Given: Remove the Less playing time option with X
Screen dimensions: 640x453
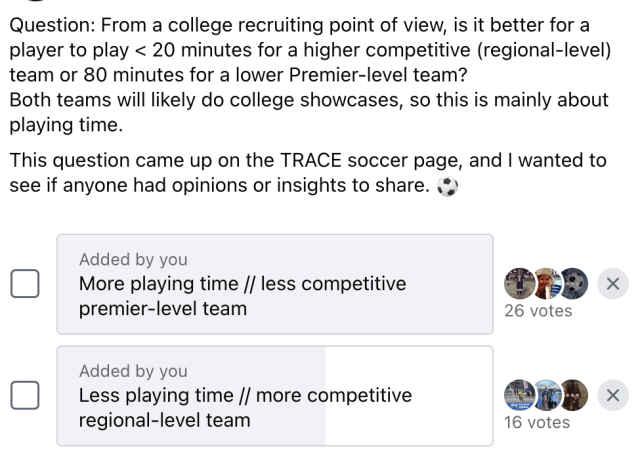Looking at the screenshot, I should (613, 395).
